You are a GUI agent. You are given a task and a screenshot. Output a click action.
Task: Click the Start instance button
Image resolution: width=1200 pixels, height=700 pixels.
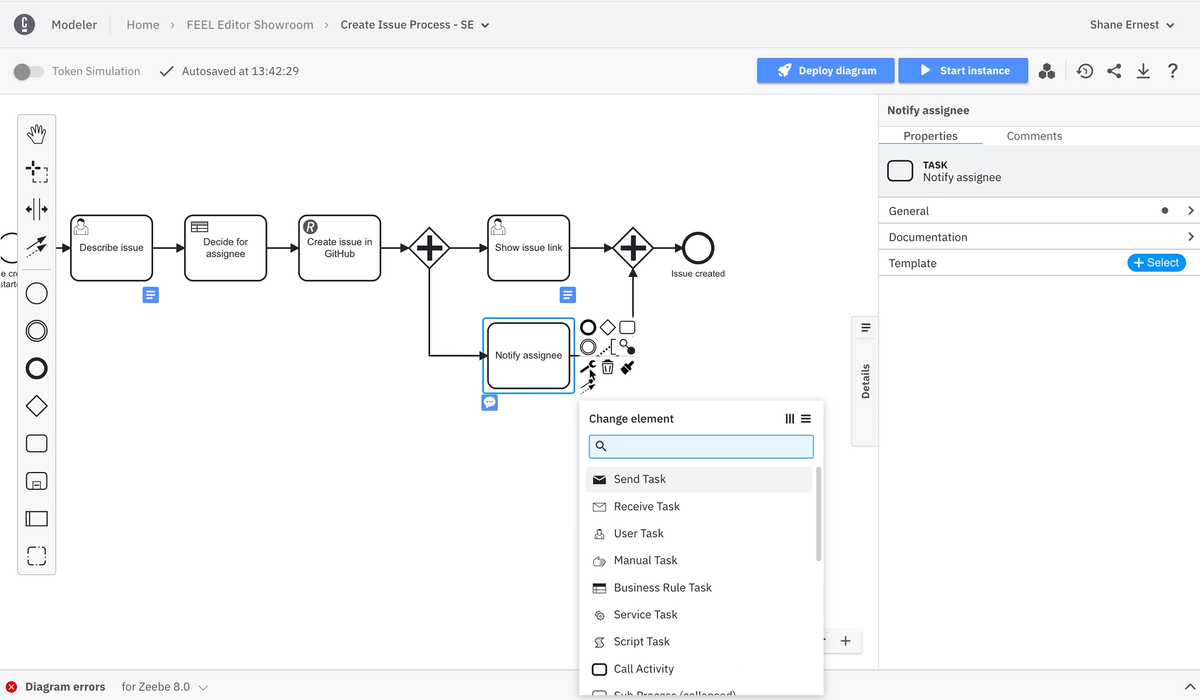pos(963,71)
